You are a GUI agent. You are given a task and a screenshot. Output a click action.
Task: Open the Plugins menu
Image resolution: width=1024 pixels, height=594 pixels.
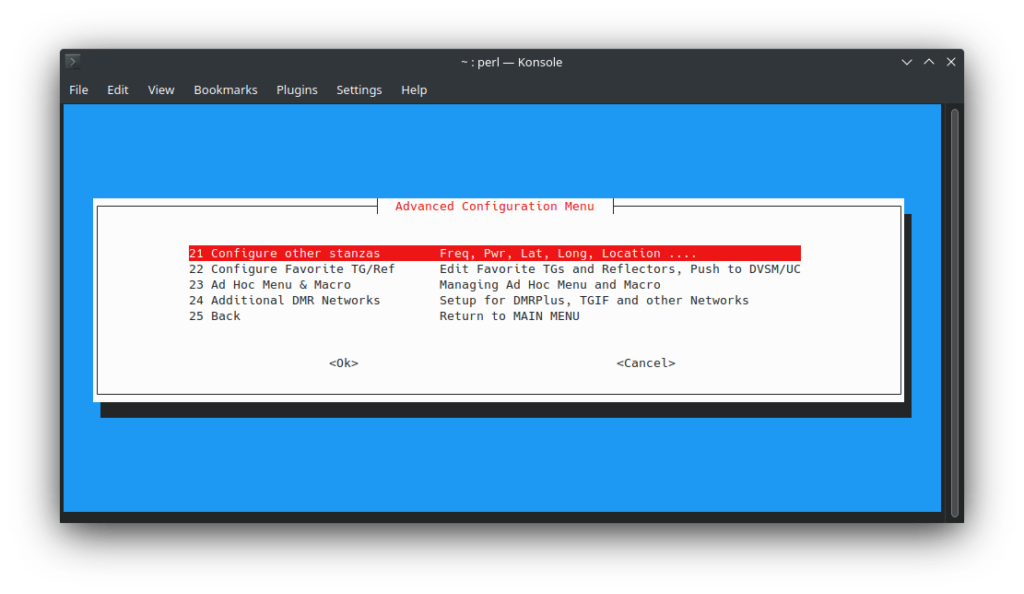pos(296,90)
